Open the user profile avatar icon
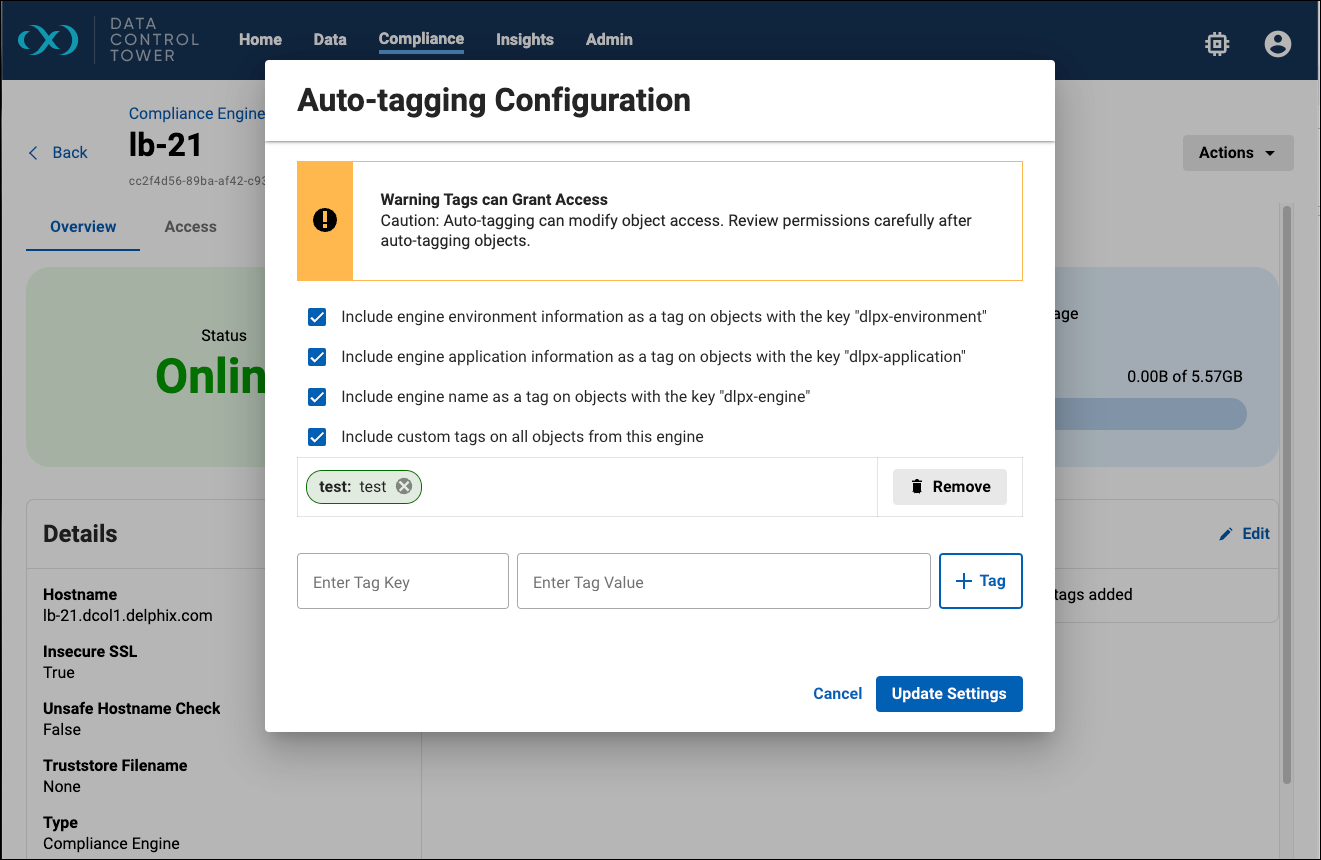Image resolution: width=1321 pixels, height=860 pixels. tap(1277, 43)
